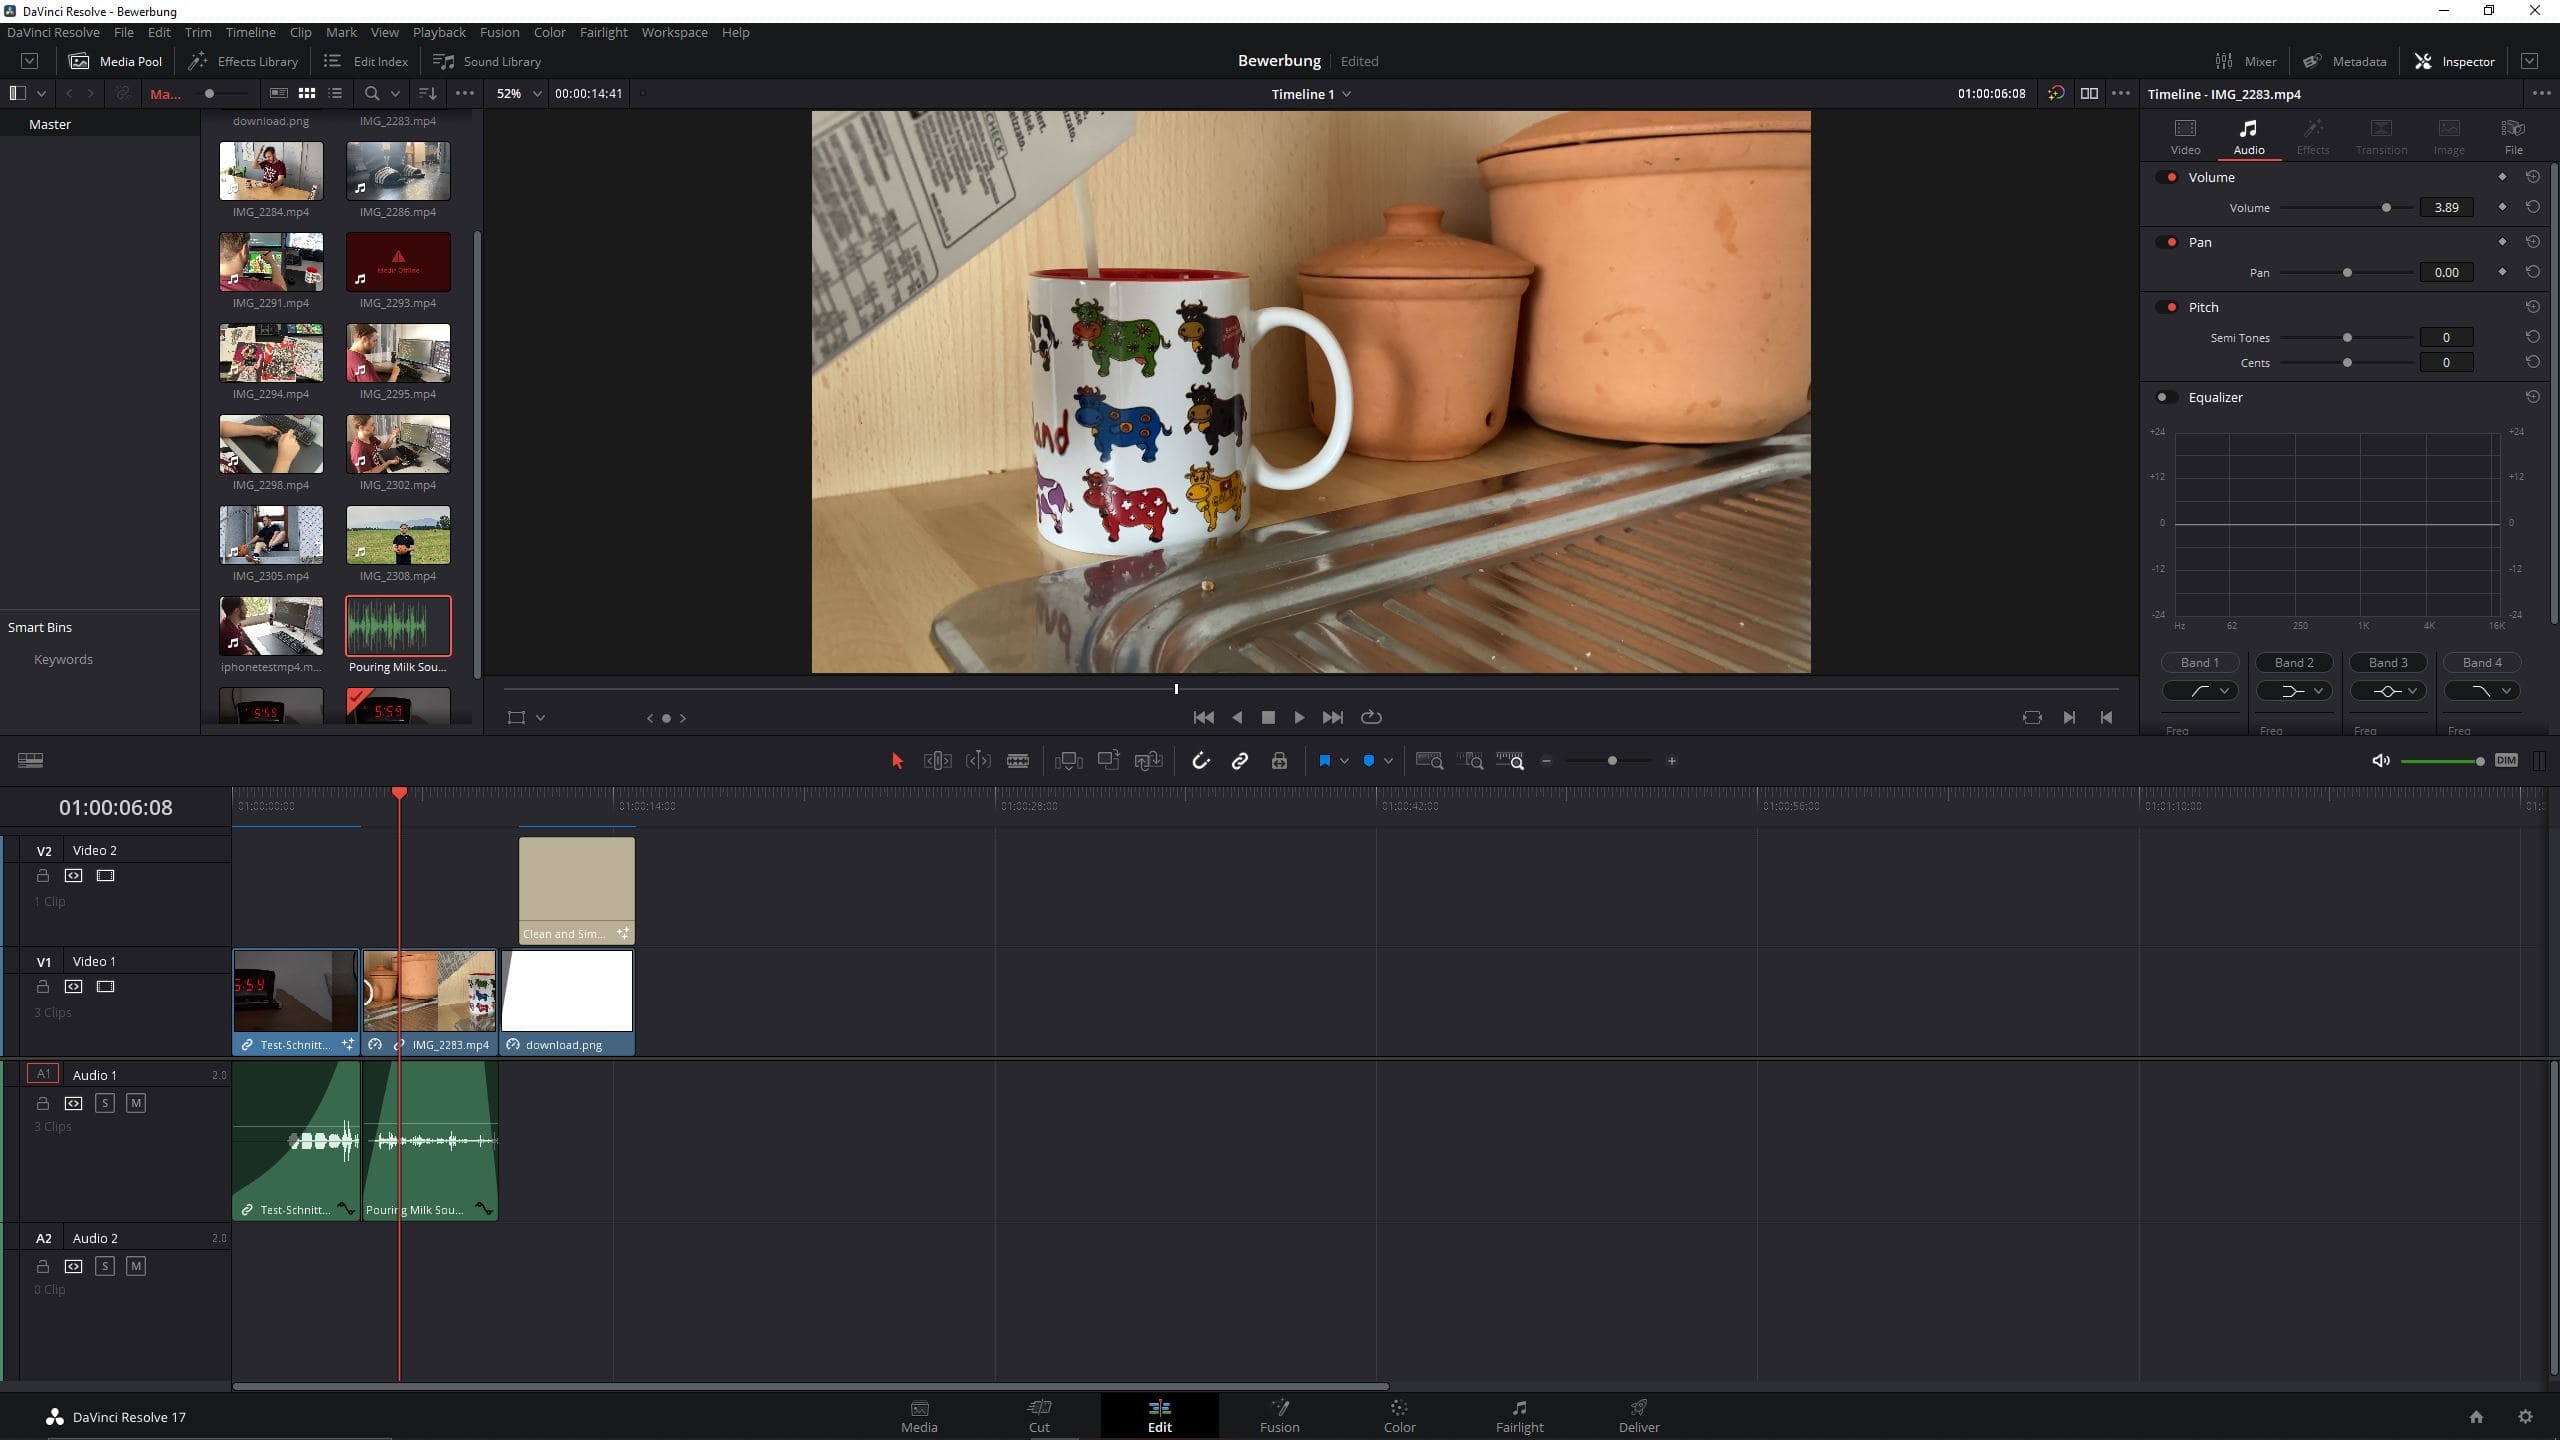Click the Match Frame icon in viewer
Screen dimensions: 2560x1440
point(2032,717)
